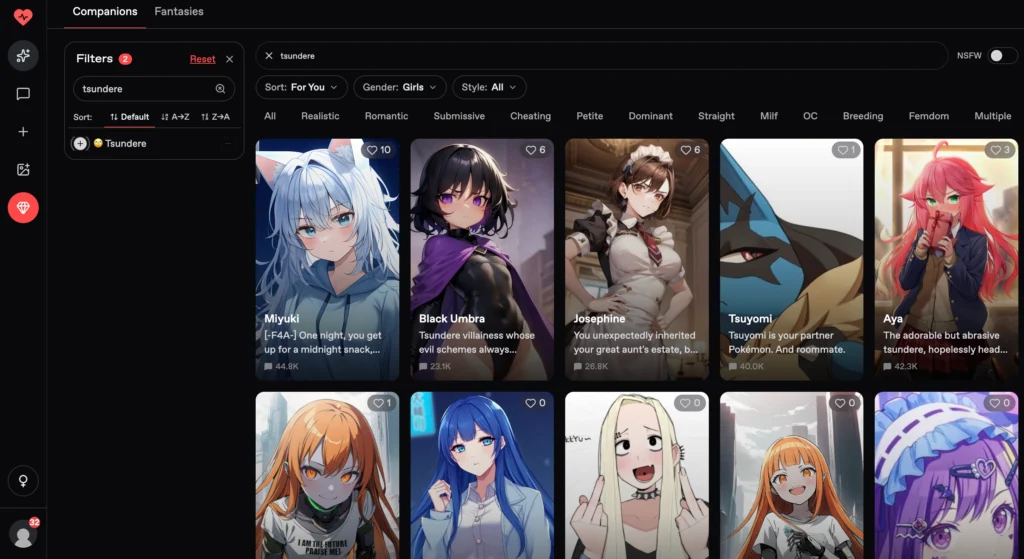Open the Black Umbra companion card

(482, 259)
